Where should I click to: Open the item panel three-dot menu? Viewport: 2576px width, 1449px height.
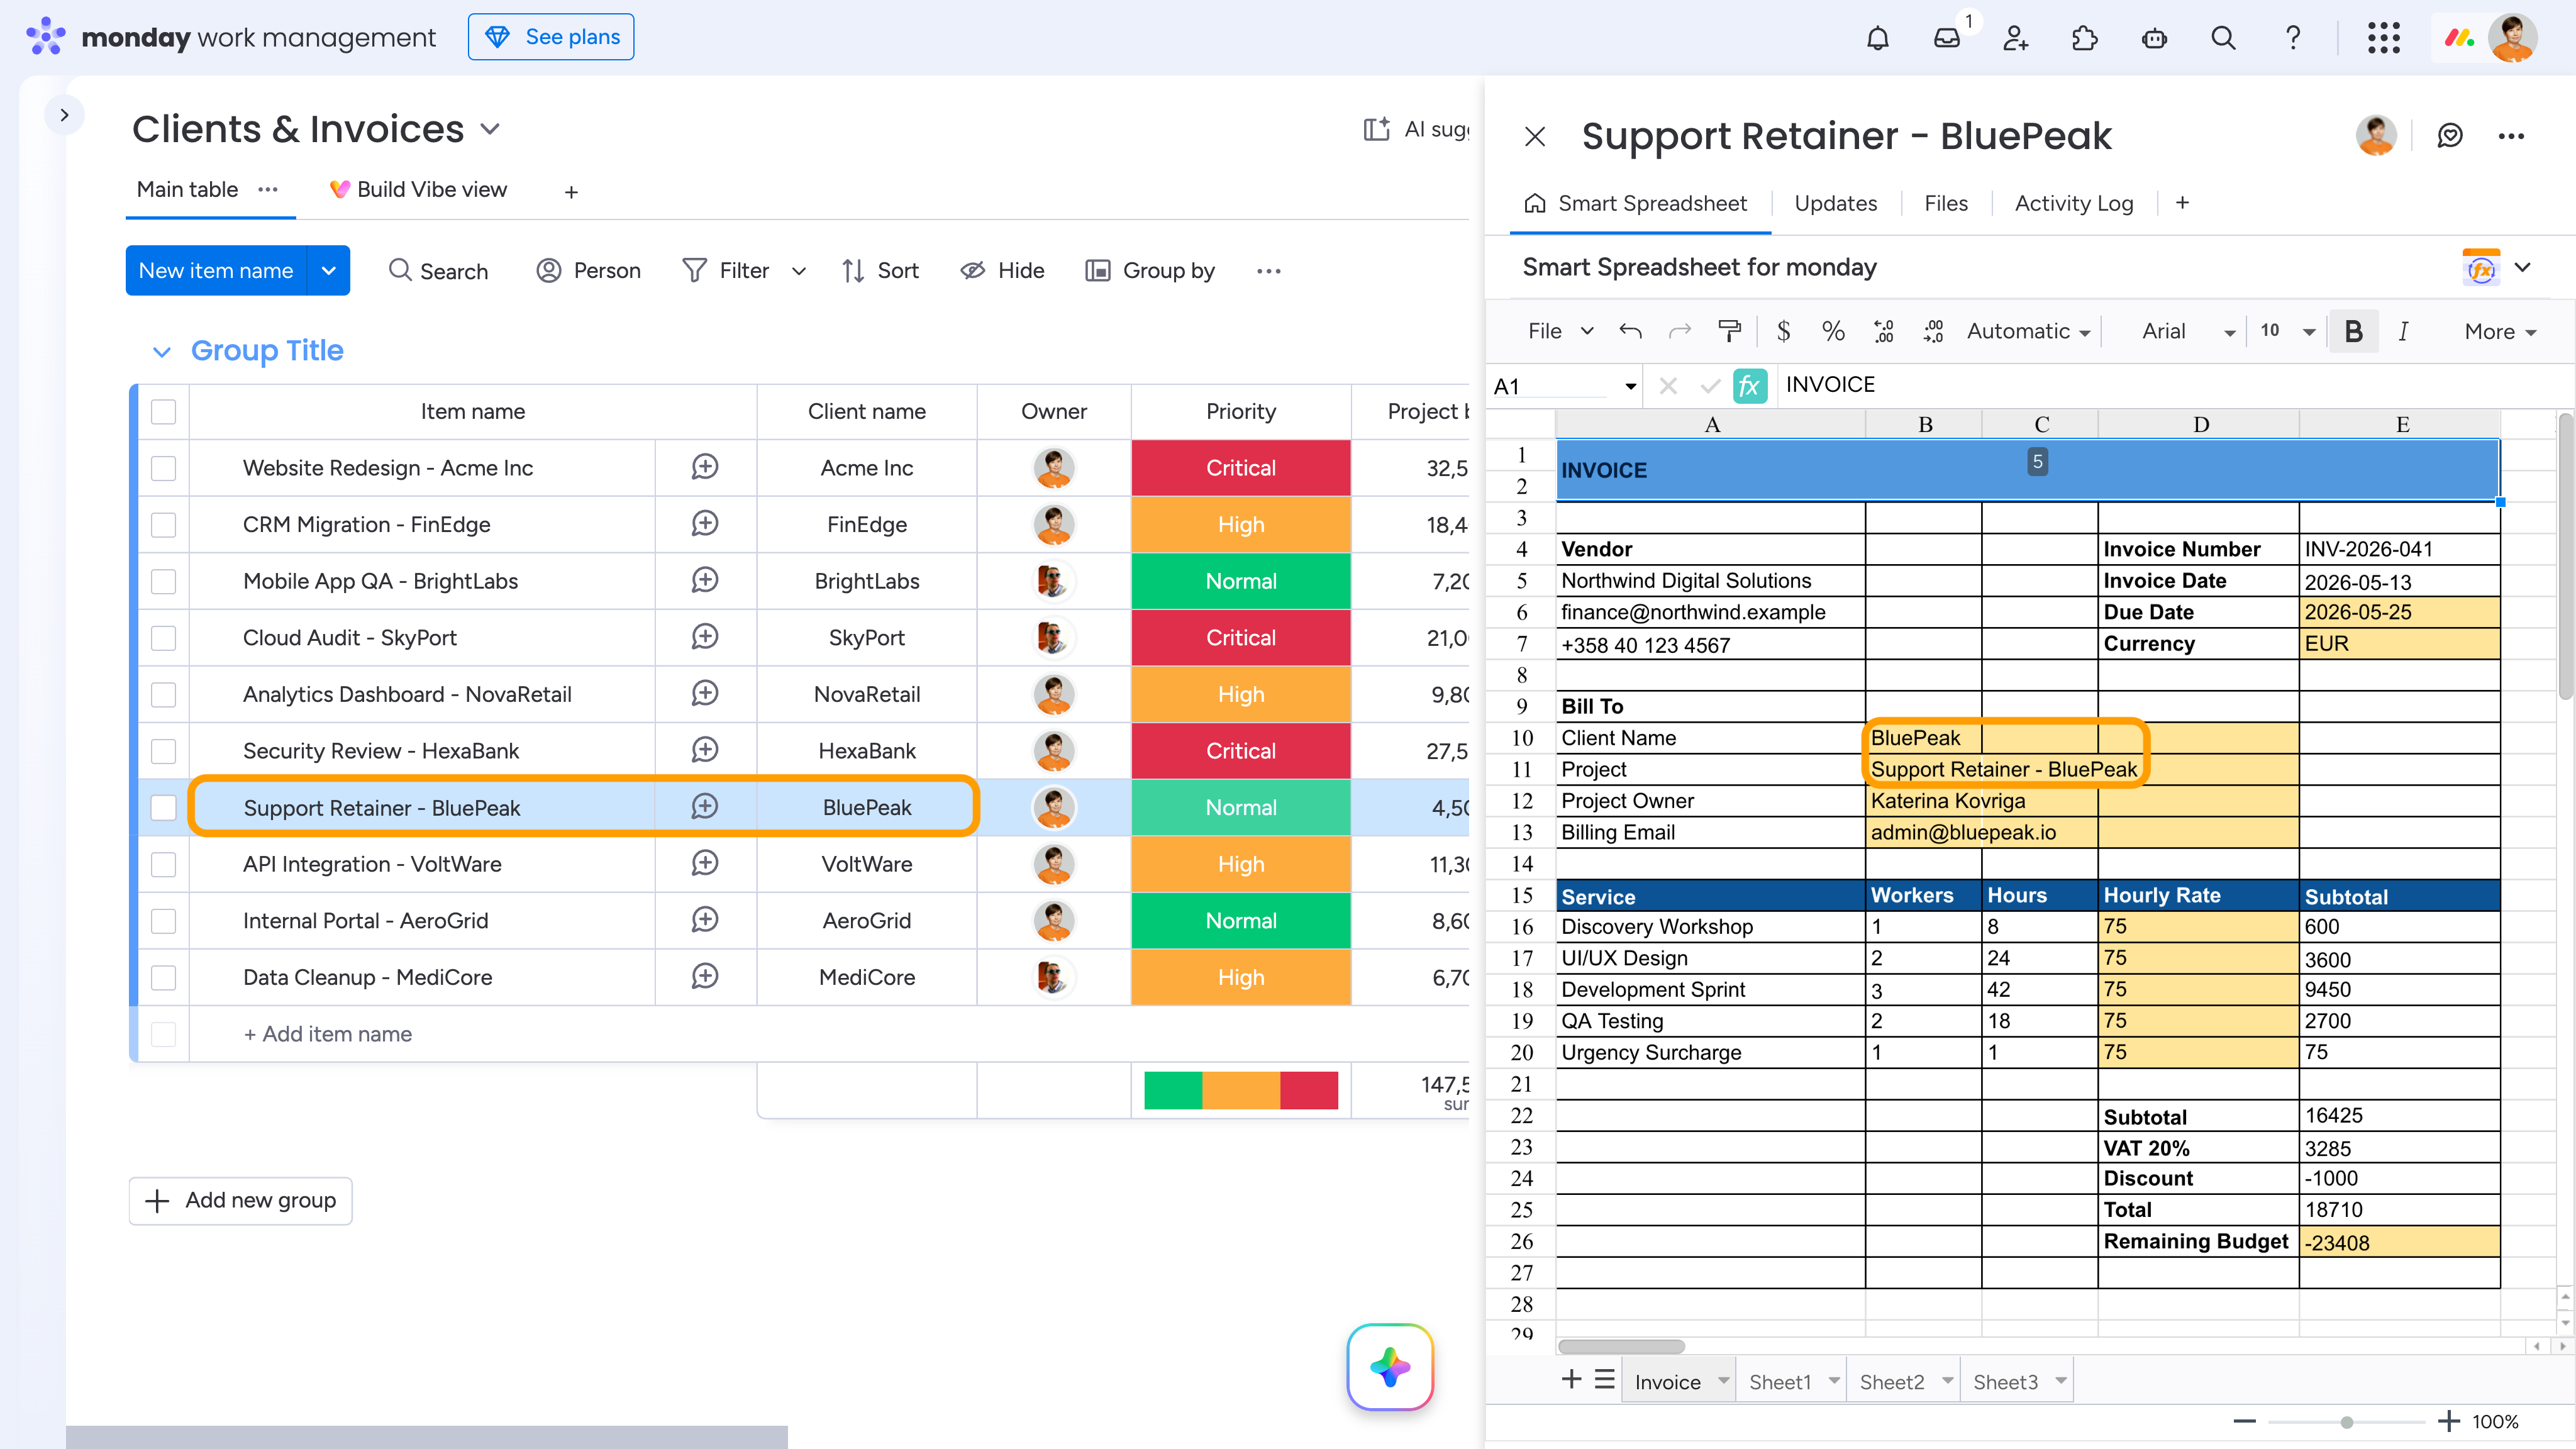pos(2511,136)
